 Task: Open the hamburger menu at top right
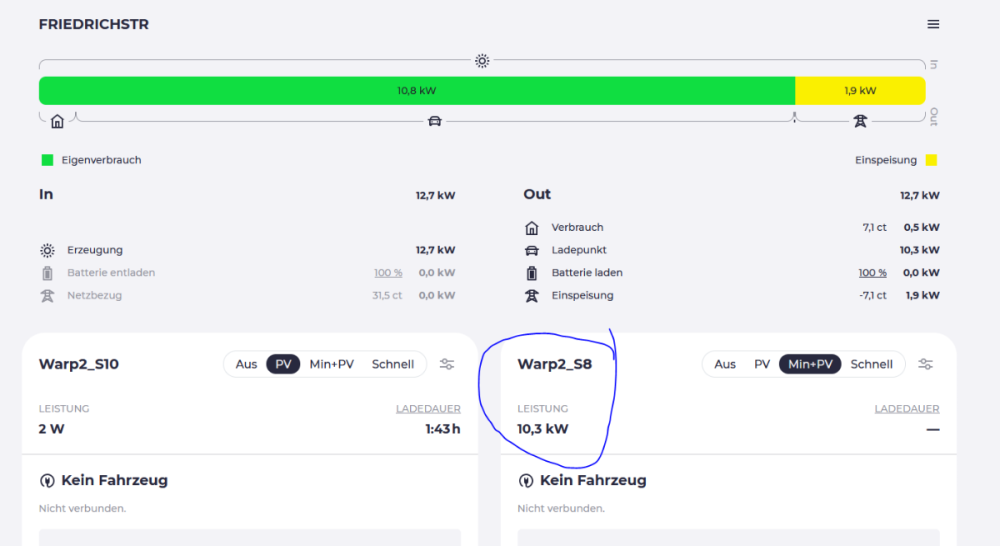click(933, 24)
